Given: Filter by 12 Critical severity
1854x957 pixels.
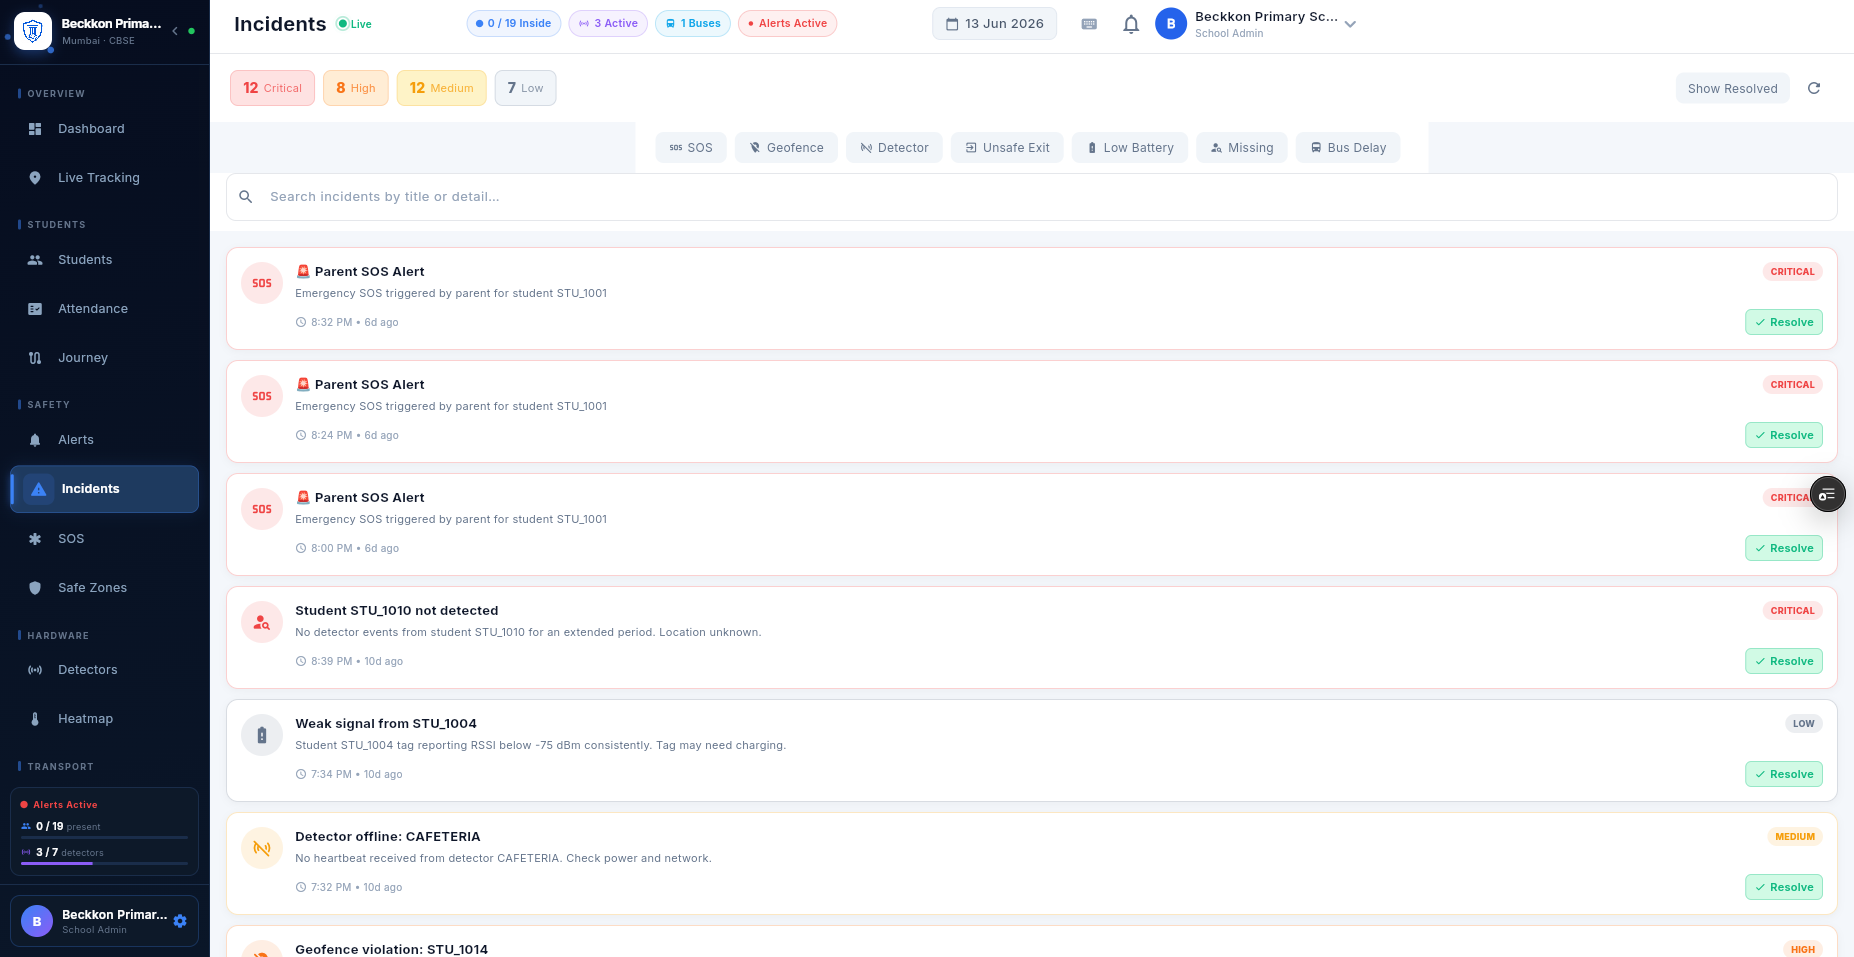Looking at the screenshot, I should pyautogui.click(x=272, y=88).
